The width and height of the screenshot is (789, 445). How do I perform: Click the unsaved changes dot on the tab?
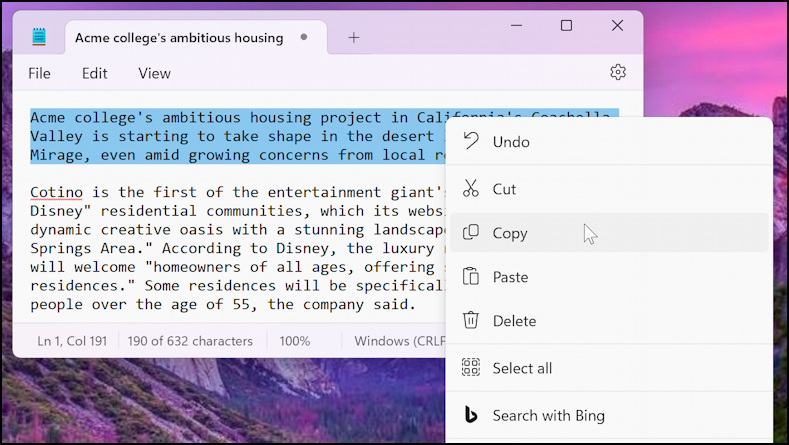click(x=303, y=37)
